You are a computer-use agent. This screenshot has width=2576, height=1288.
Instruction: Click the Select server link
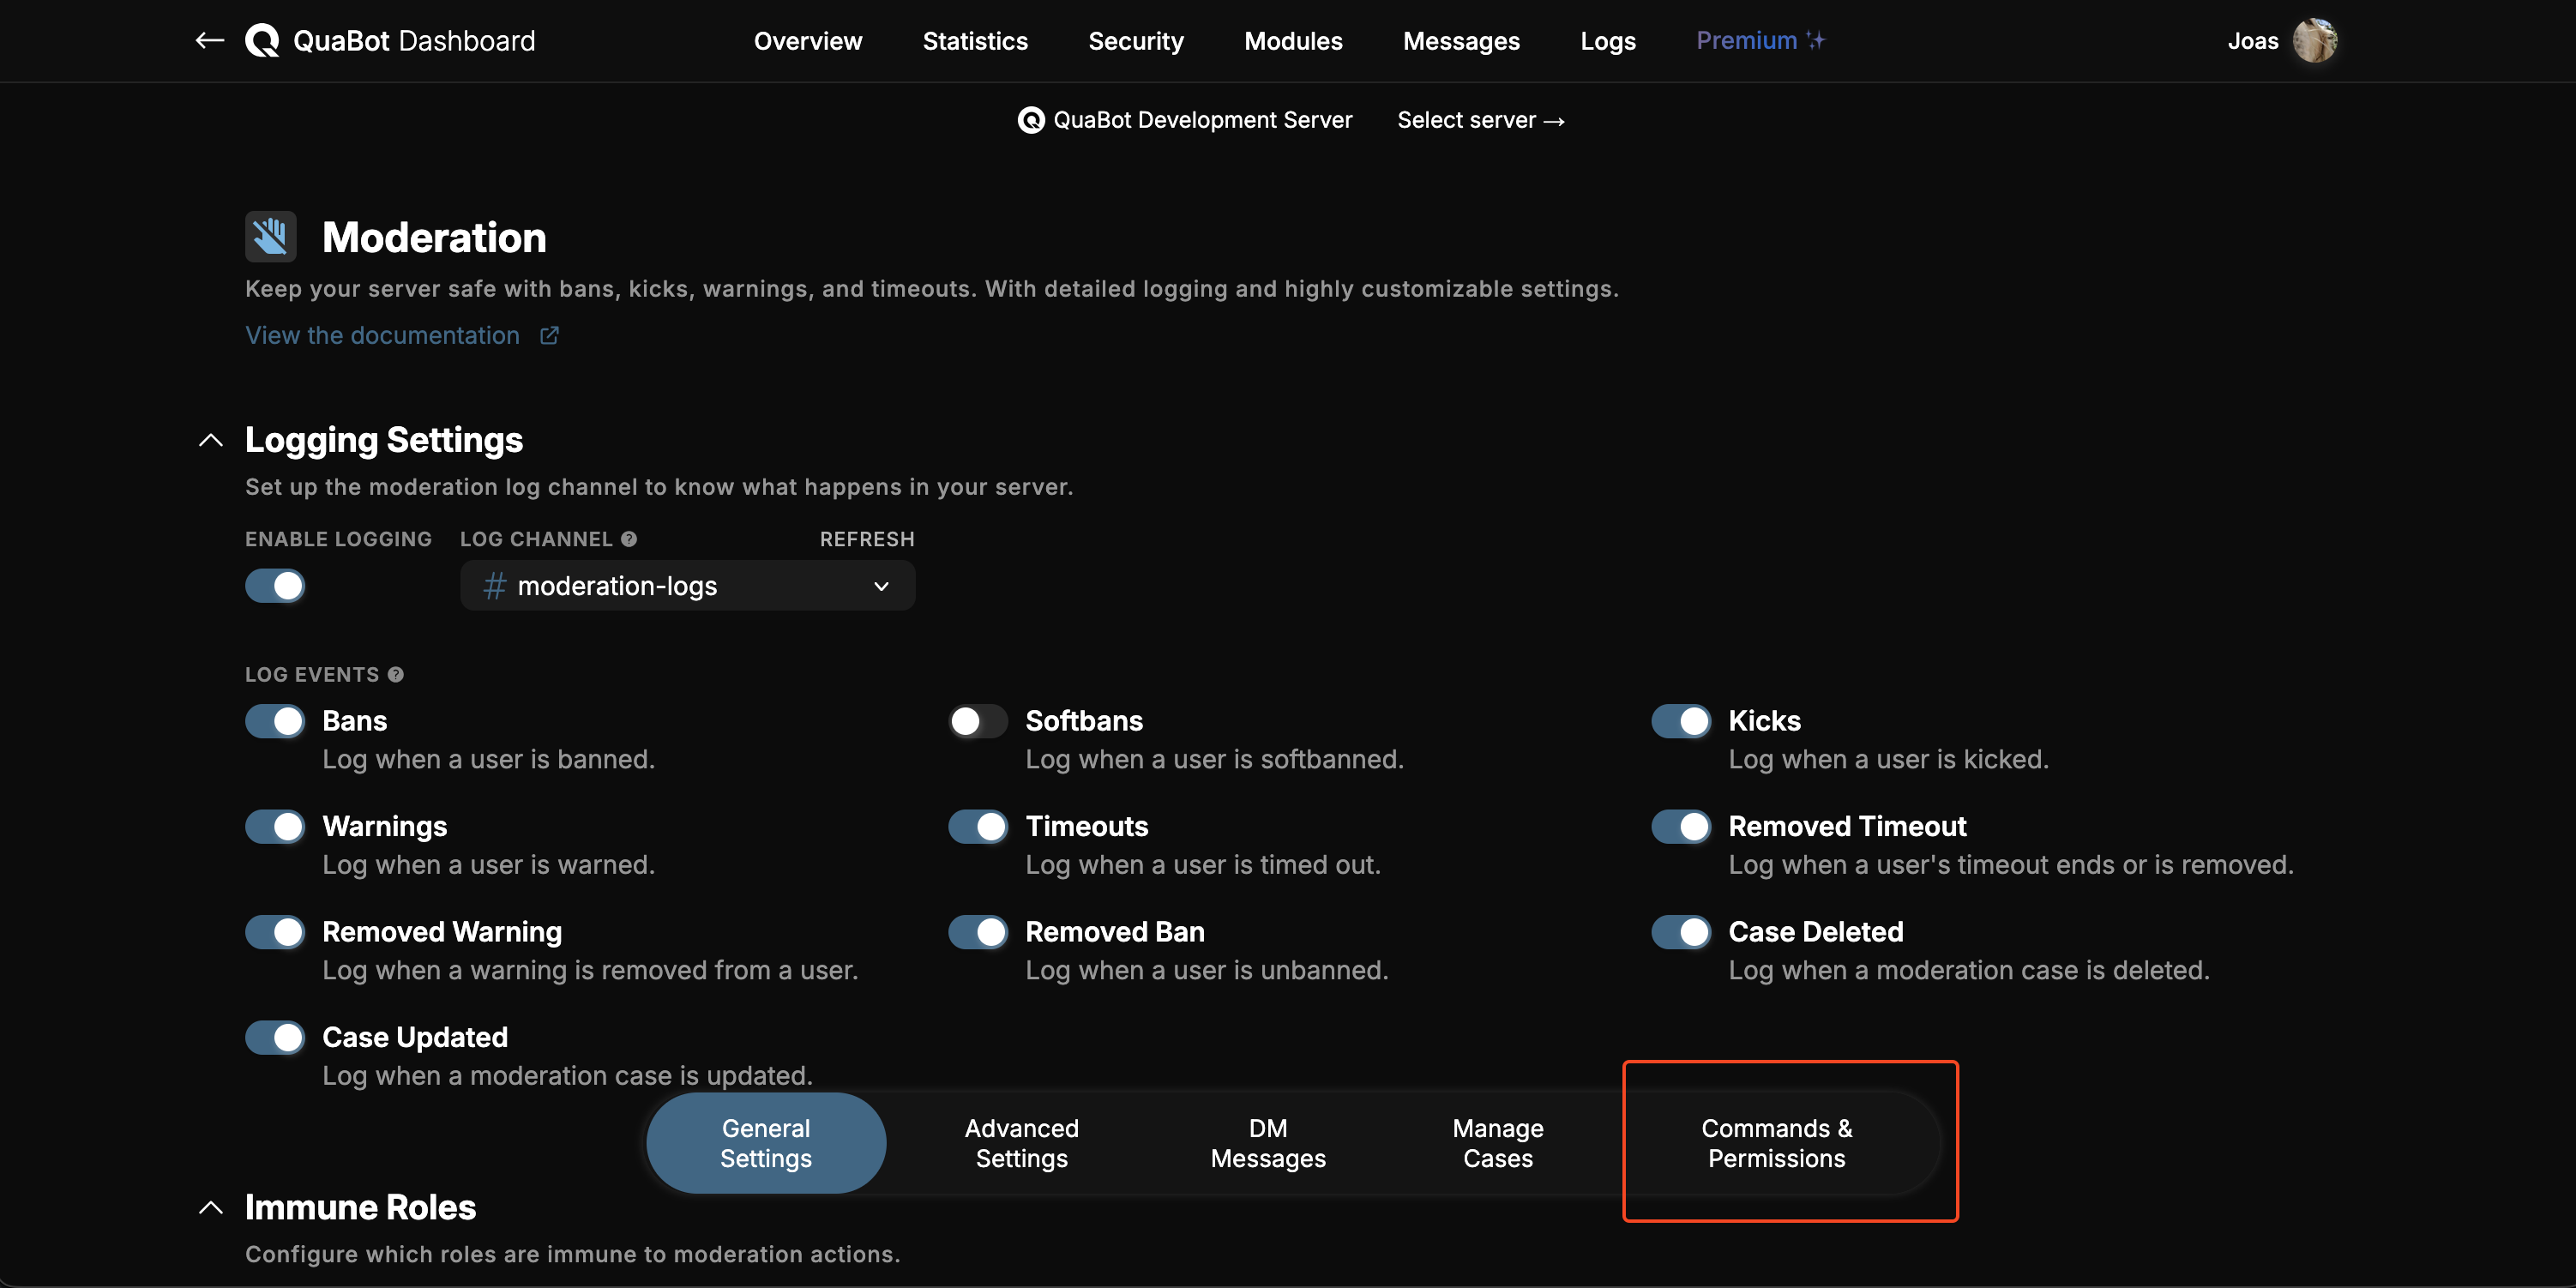click(1481, 120)
